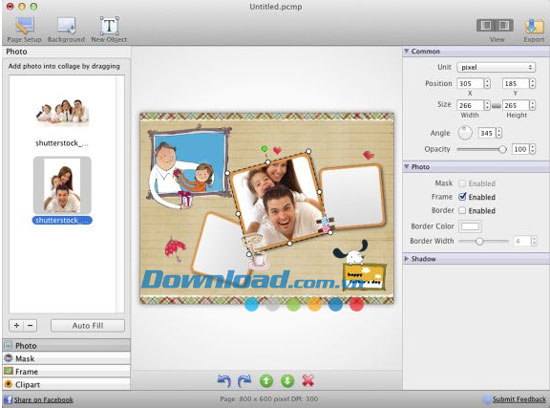Screen dimensions: 550x408
Task: Expand the Shadow section
Action: coord(406,259)
